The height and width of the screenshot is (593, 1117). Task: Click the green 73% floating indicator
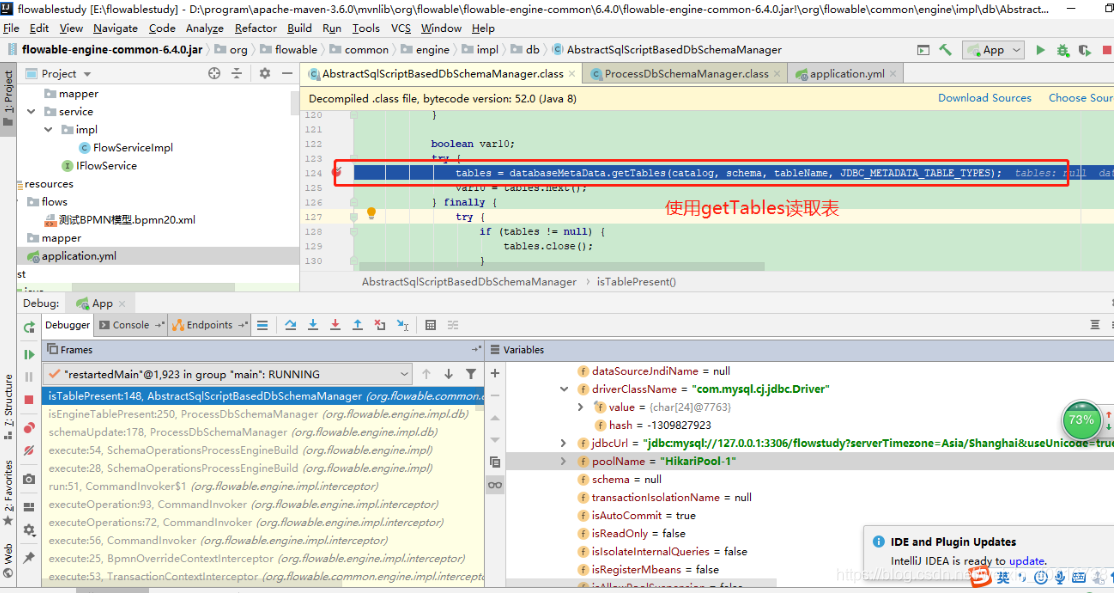coord(1081,421)
